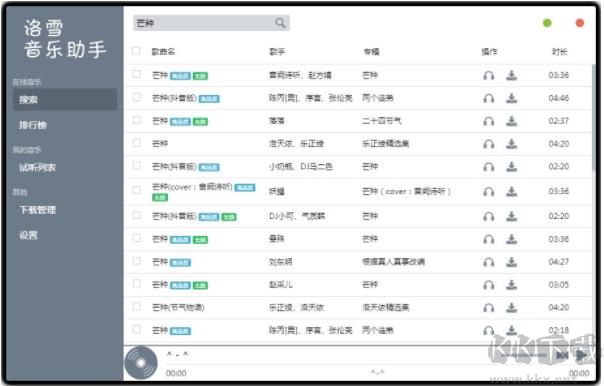Viewport: 604px width, 386px height.
Task: Listen to the 妖蝶 cover version
Action: (488, 191)
